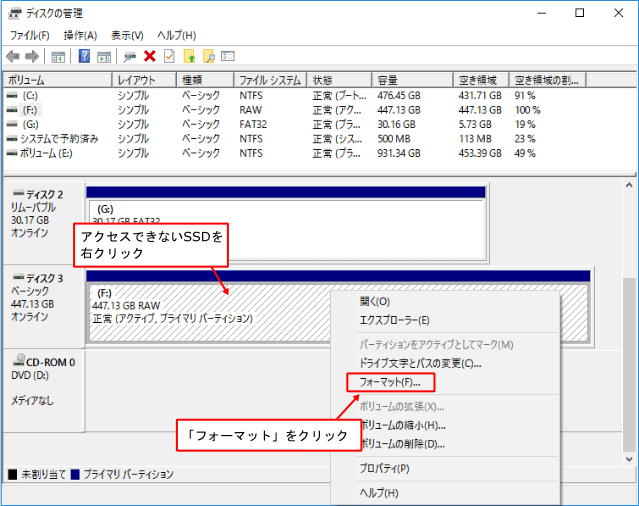Click the folder with magnifier icon
The image size is (639, 506).
pos(209,56)
